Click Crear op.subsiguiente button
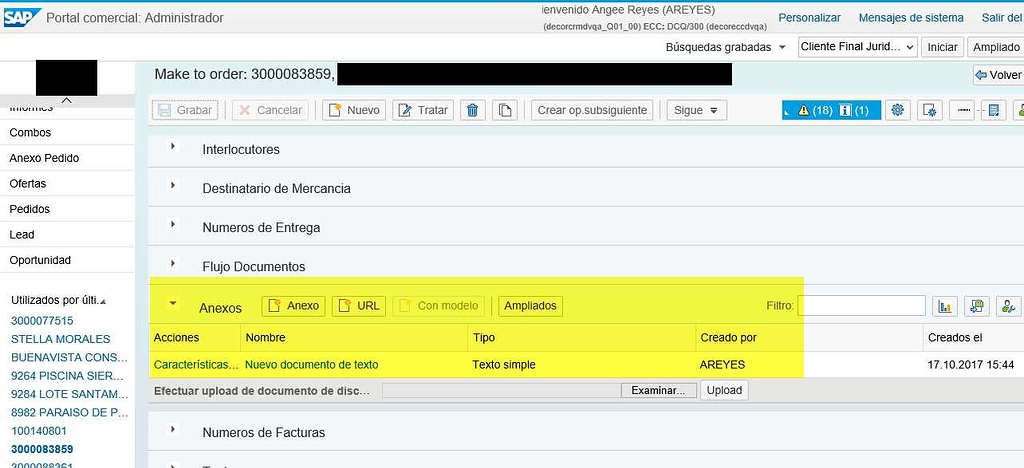 point(592,110)
